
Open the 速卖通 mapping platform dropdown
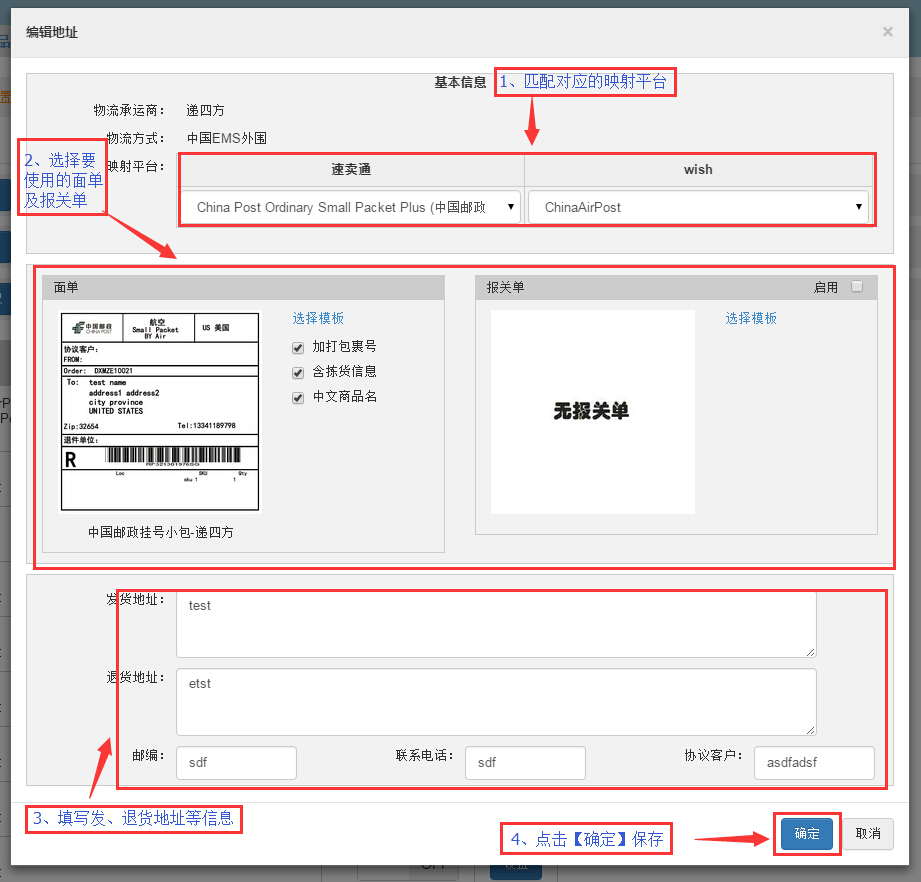coord(351,207)
